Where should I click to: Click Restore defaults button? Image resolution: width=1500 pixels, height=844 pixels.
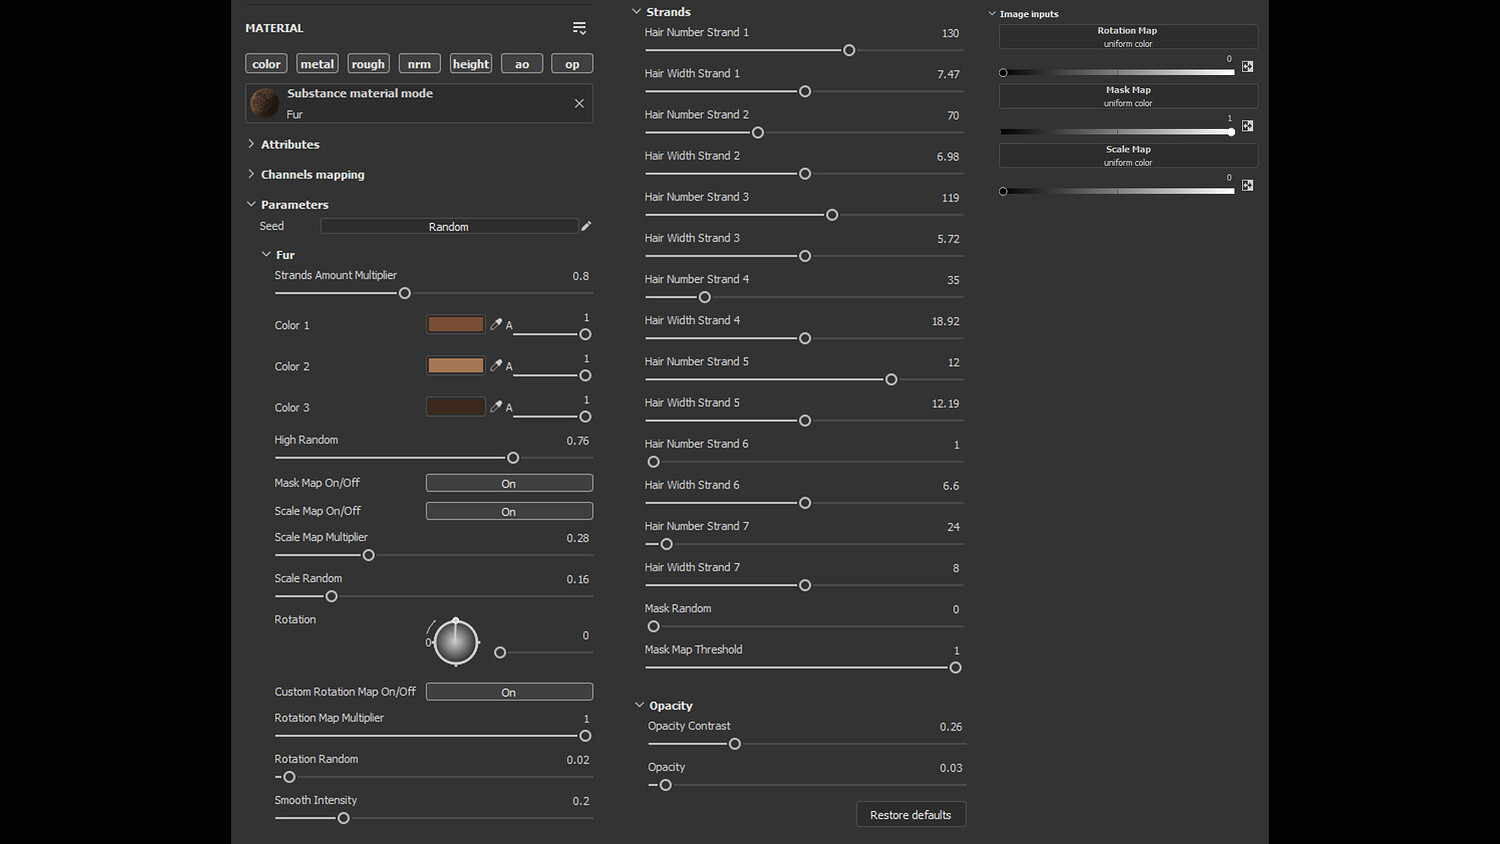point(910,815)
